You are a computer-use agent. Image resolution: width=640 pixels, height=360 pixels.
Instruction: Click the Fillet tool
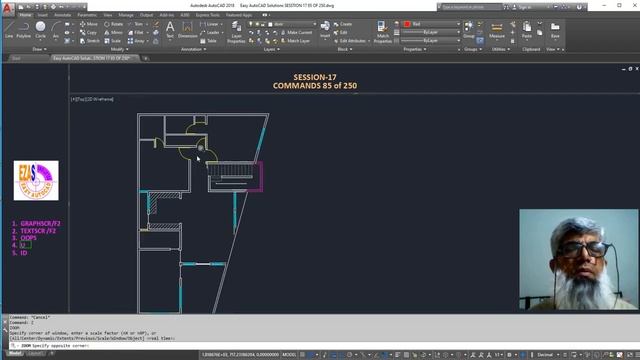pyautogui.click(x=136, y=32)
